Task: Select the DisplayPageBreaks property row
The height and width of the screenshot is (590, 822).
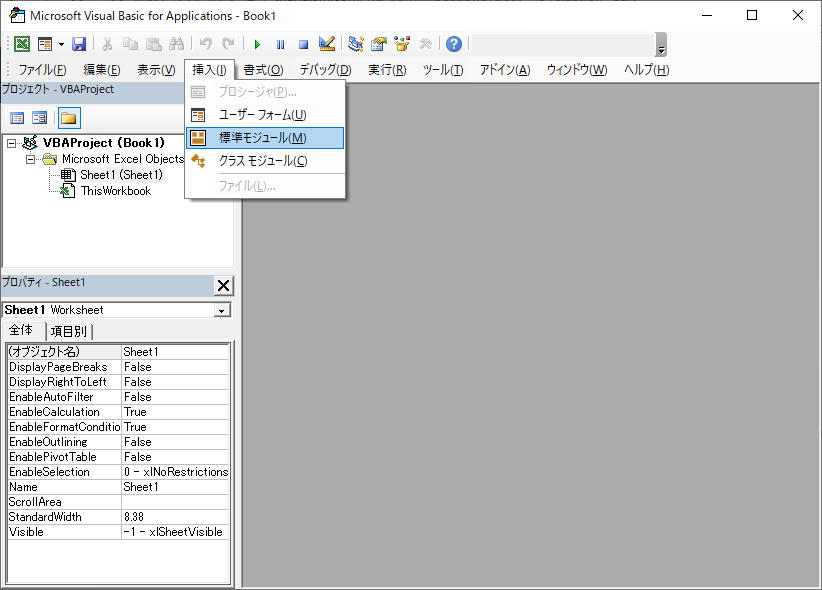Action: [118, 367]
